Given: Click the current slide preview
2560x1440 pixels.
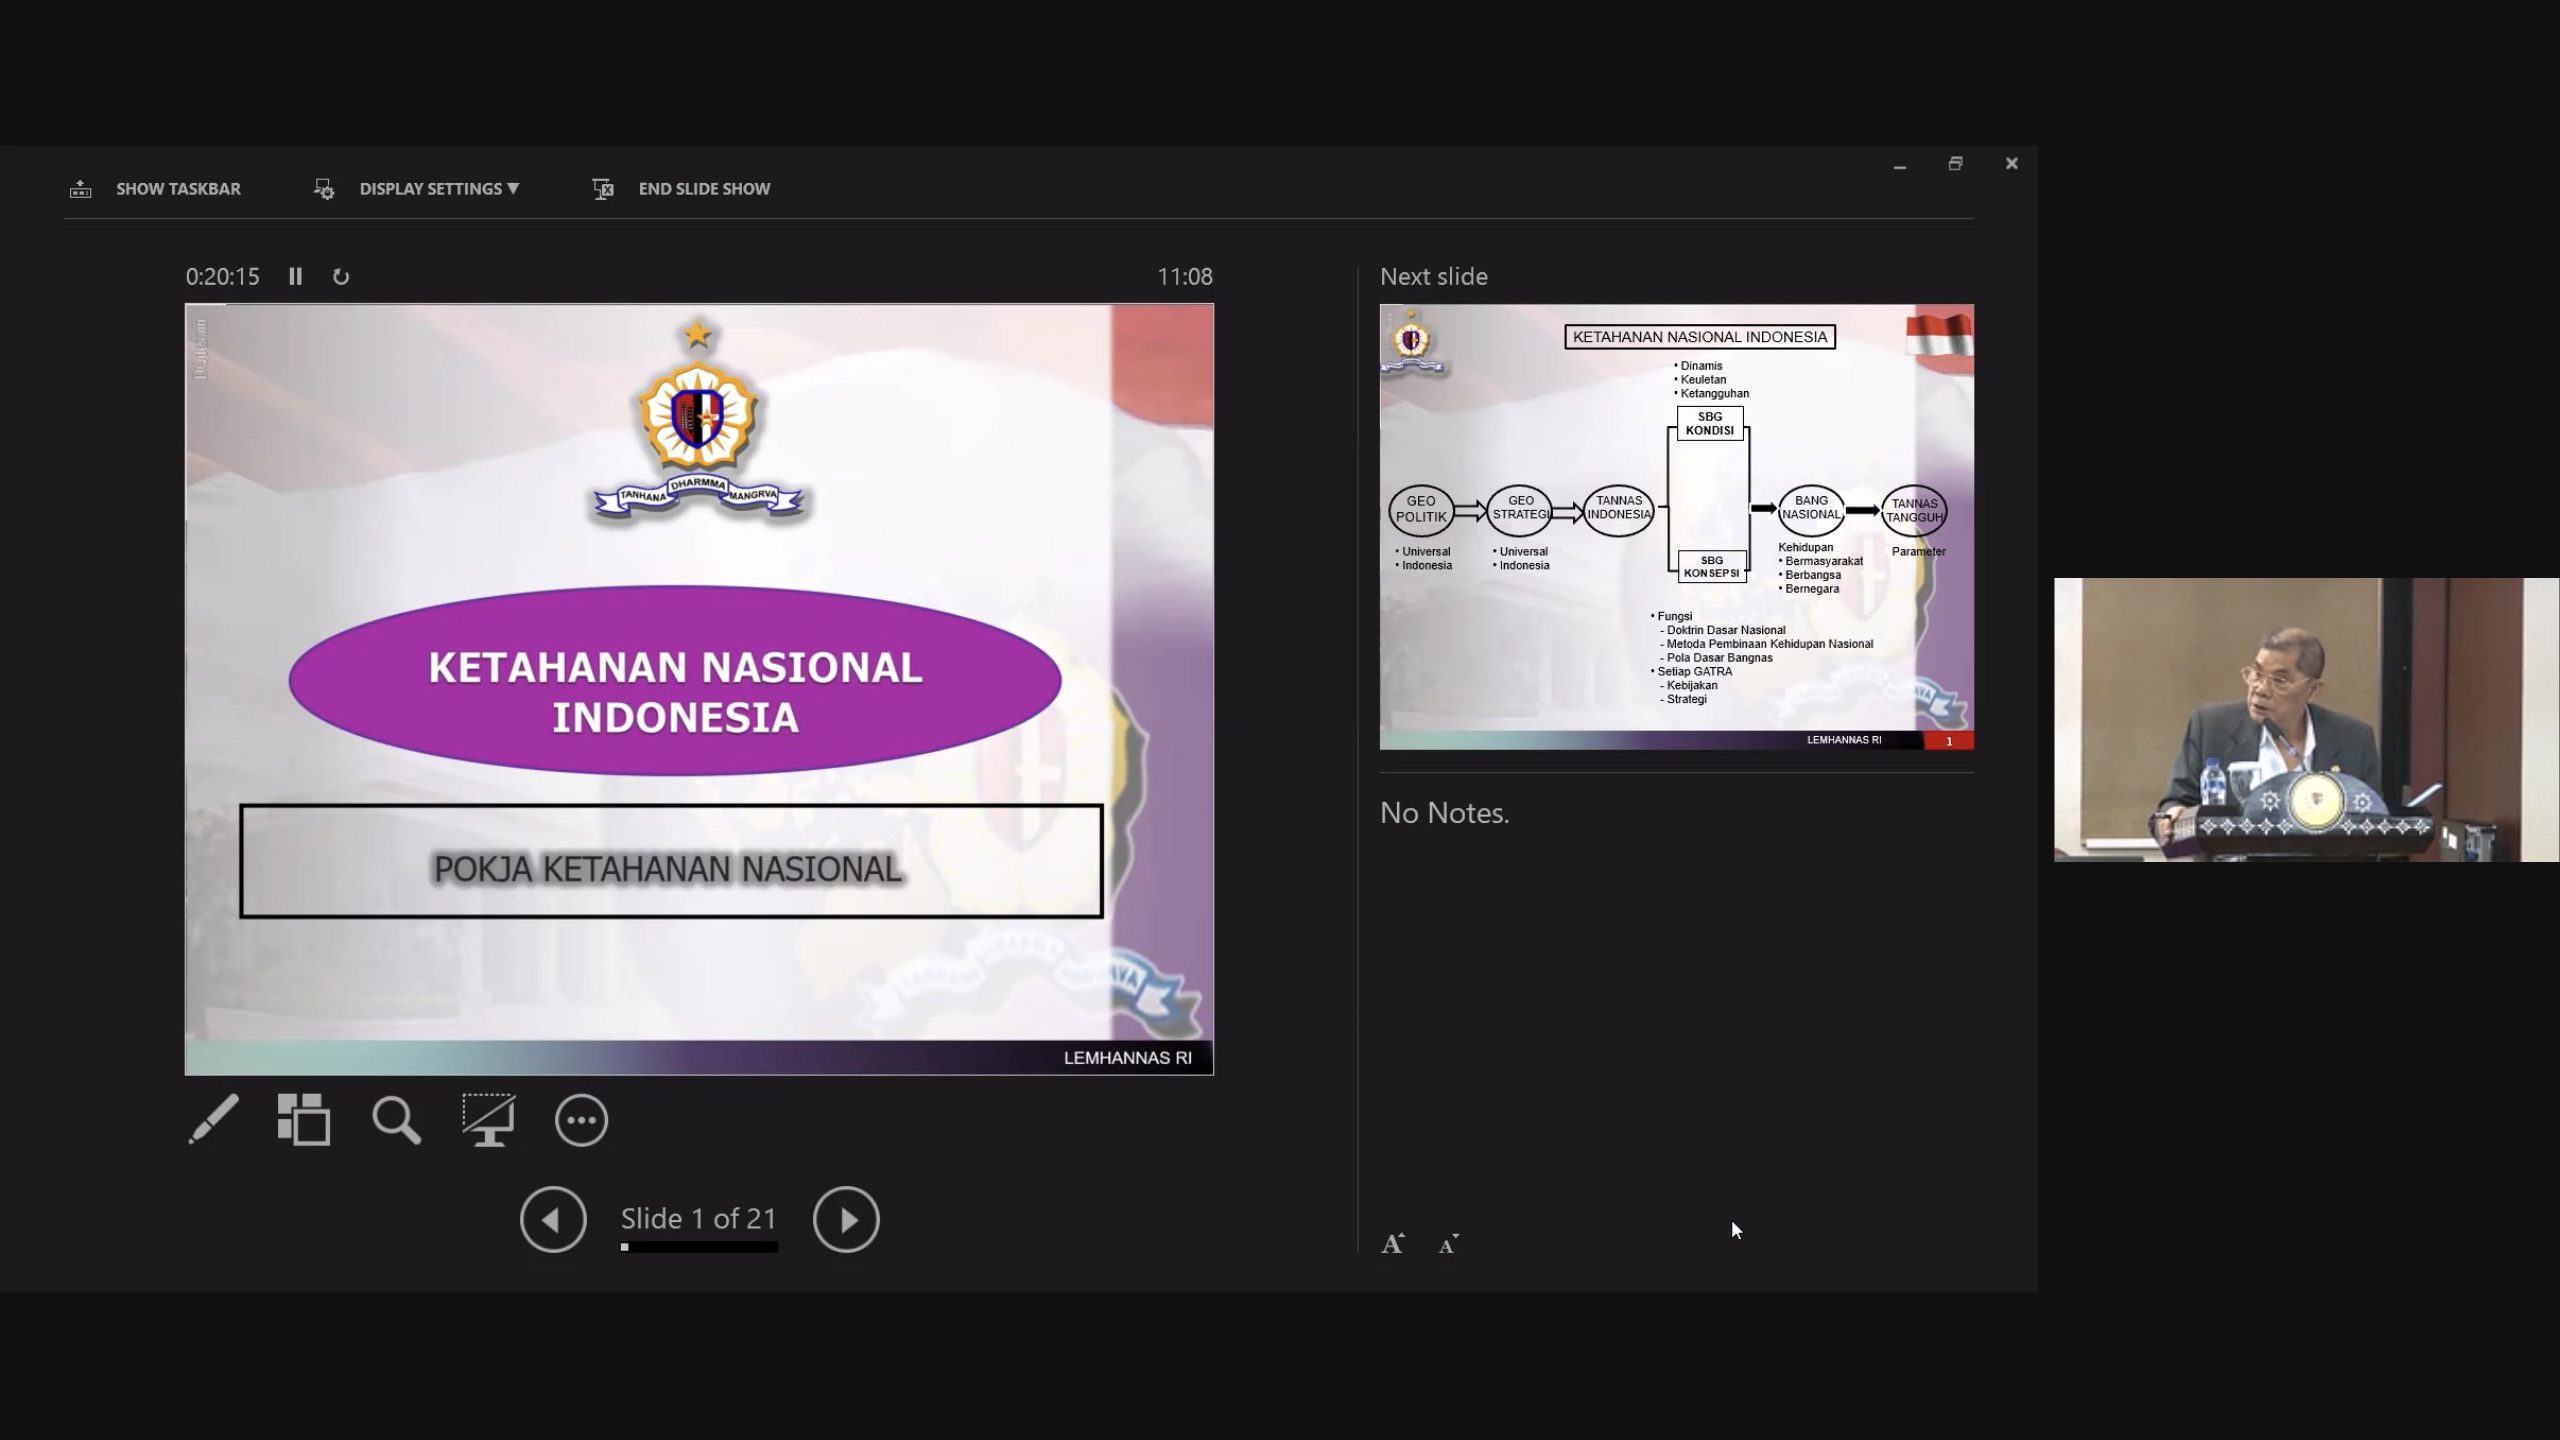Looking at the screenshot, I should 699,689.
